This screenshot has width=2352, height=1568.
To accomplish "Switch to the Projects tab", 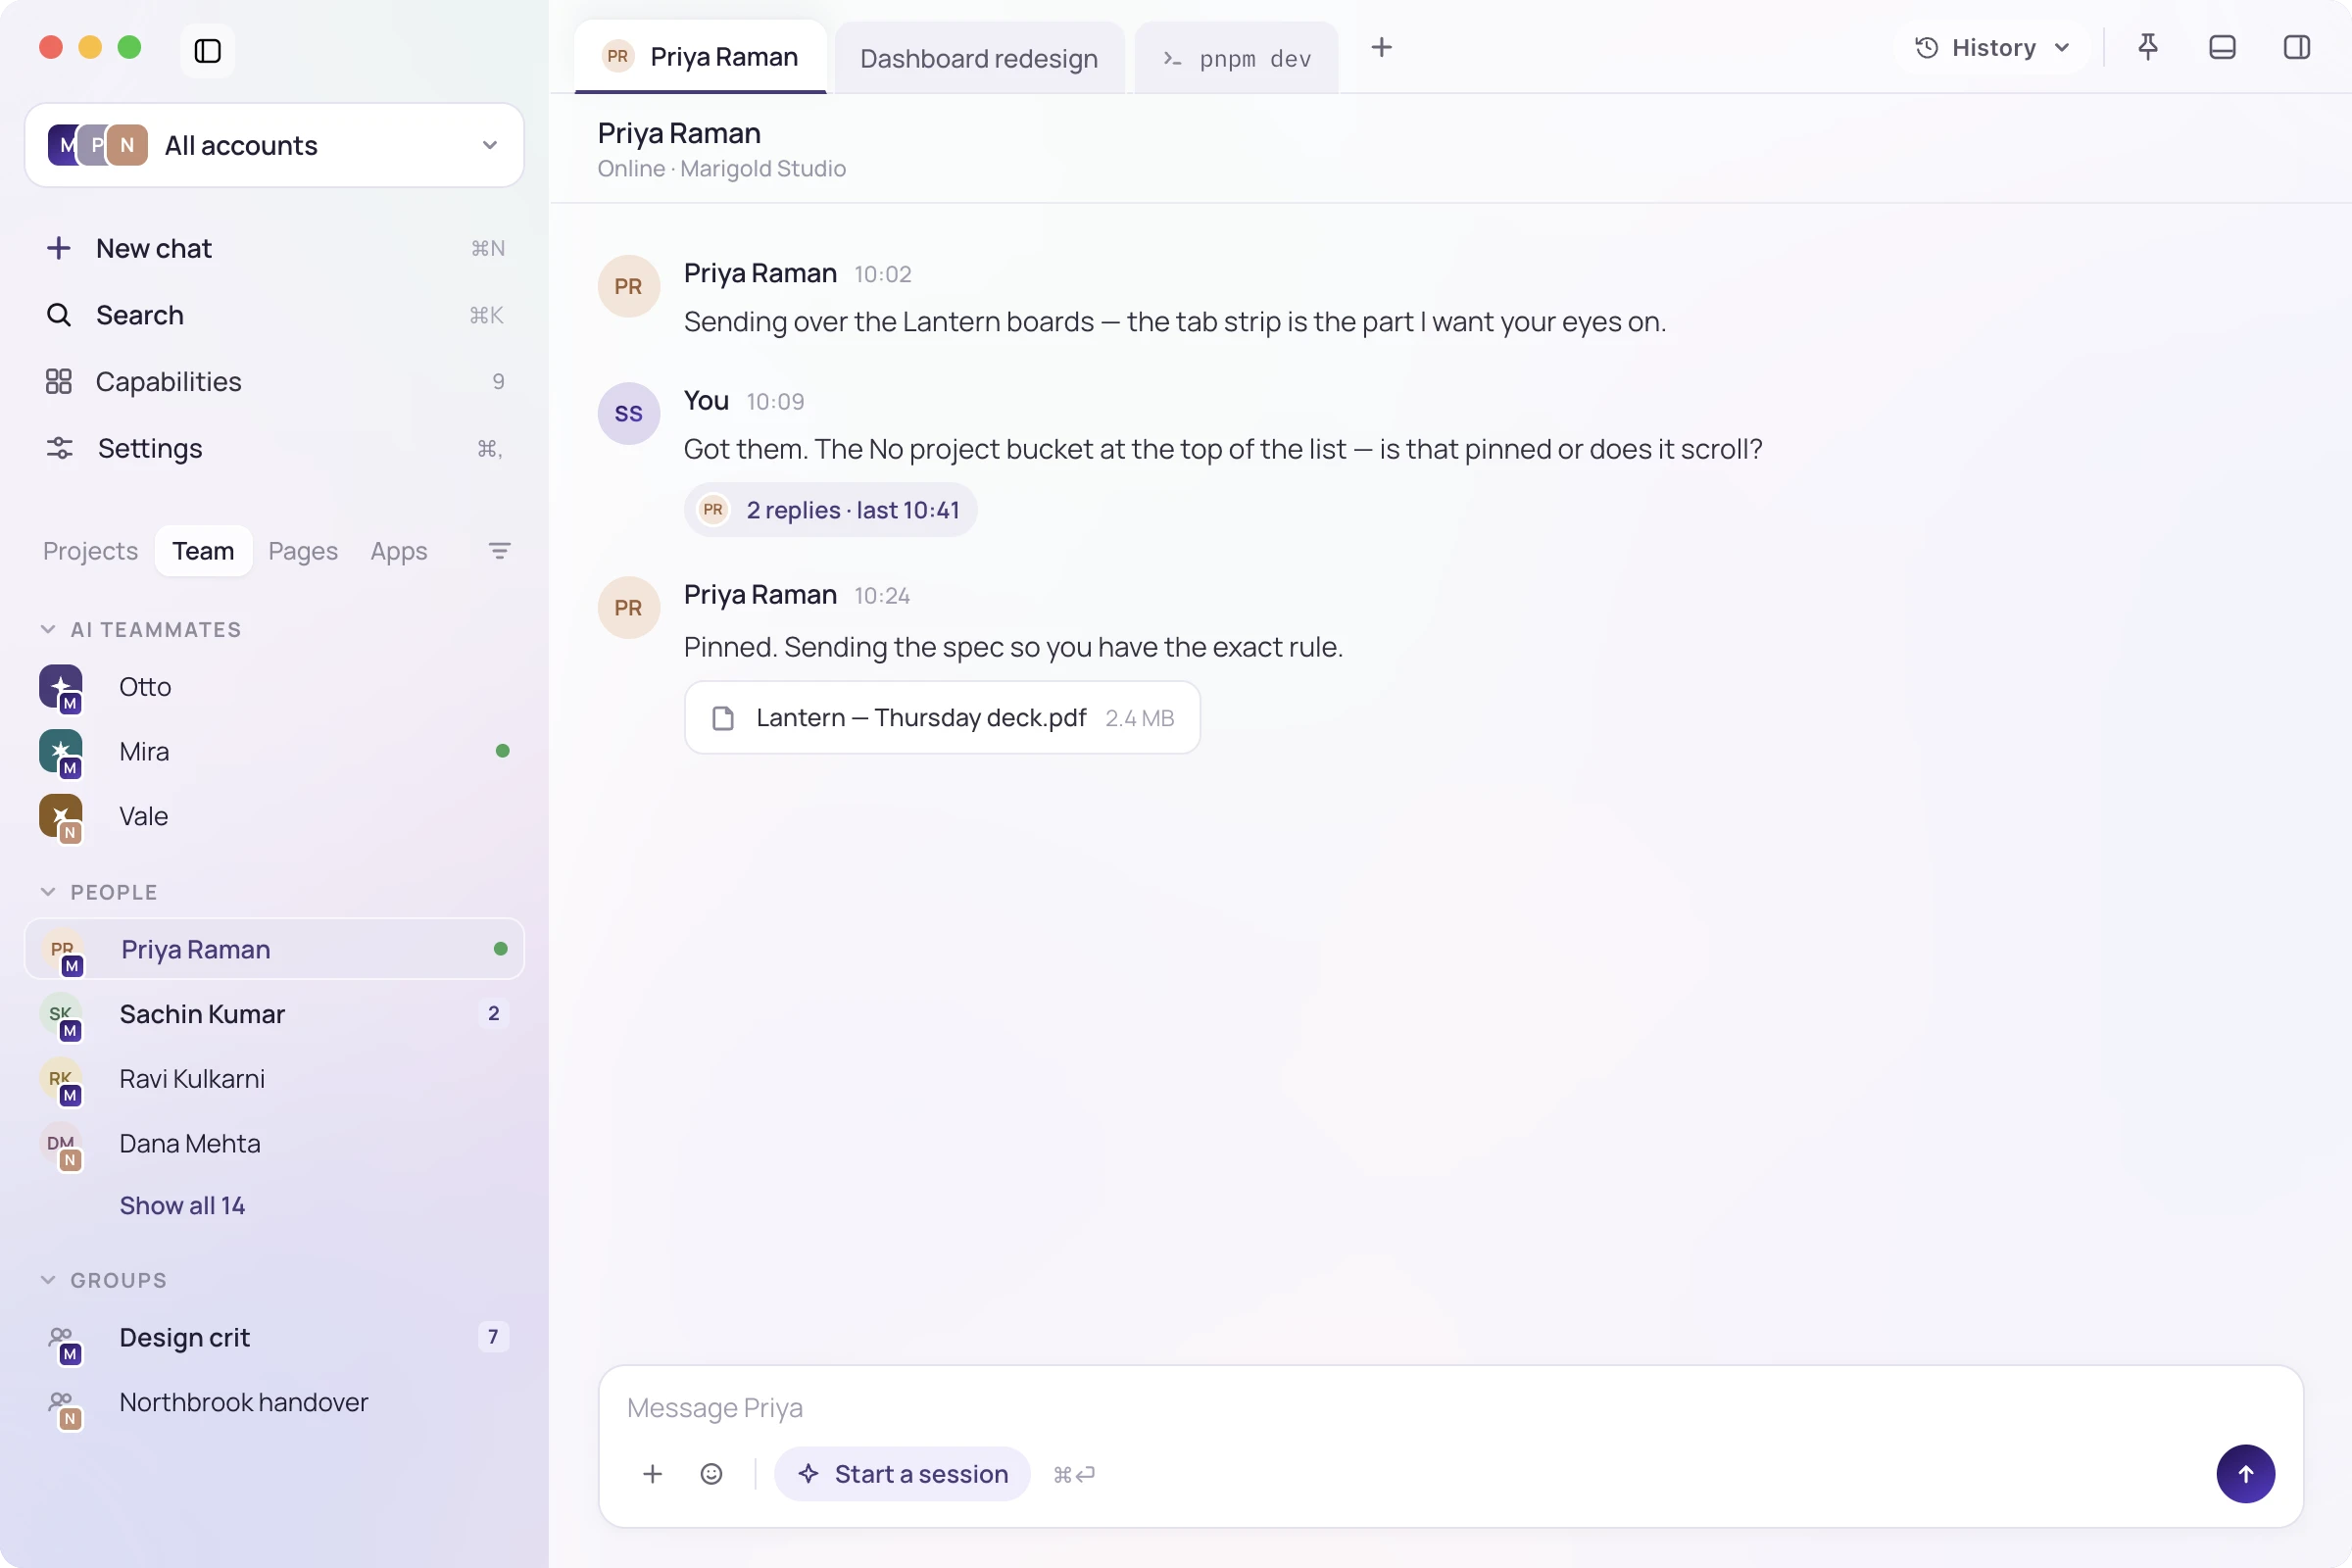I will click(90, 551).
